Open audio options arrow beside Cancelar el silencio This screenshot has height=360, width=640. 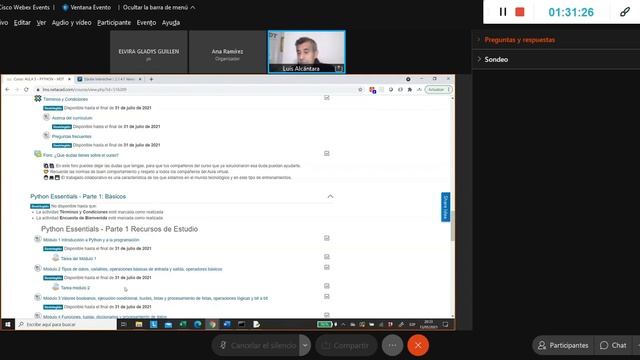point(305,345)
